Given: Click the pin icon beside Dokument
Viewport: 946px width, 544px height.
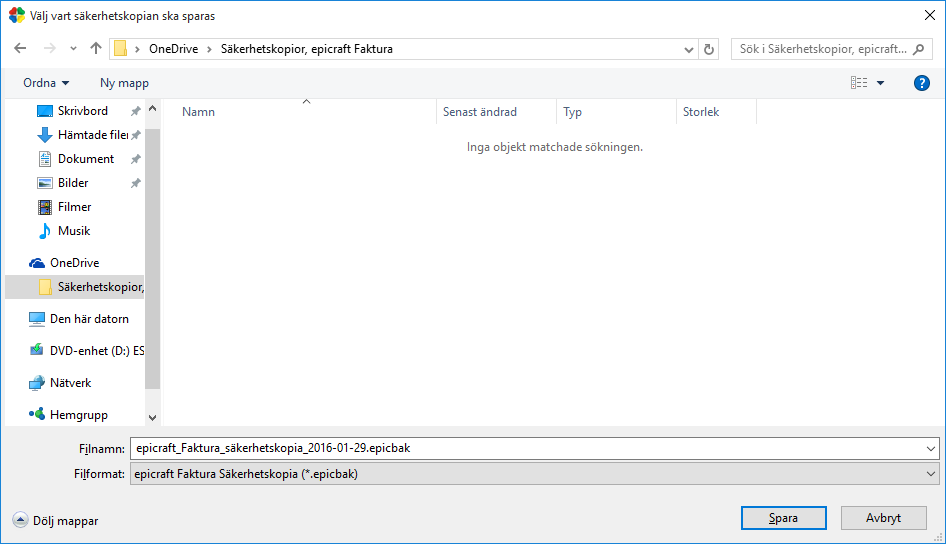Looking at the screenshot, I should (136, 159).
